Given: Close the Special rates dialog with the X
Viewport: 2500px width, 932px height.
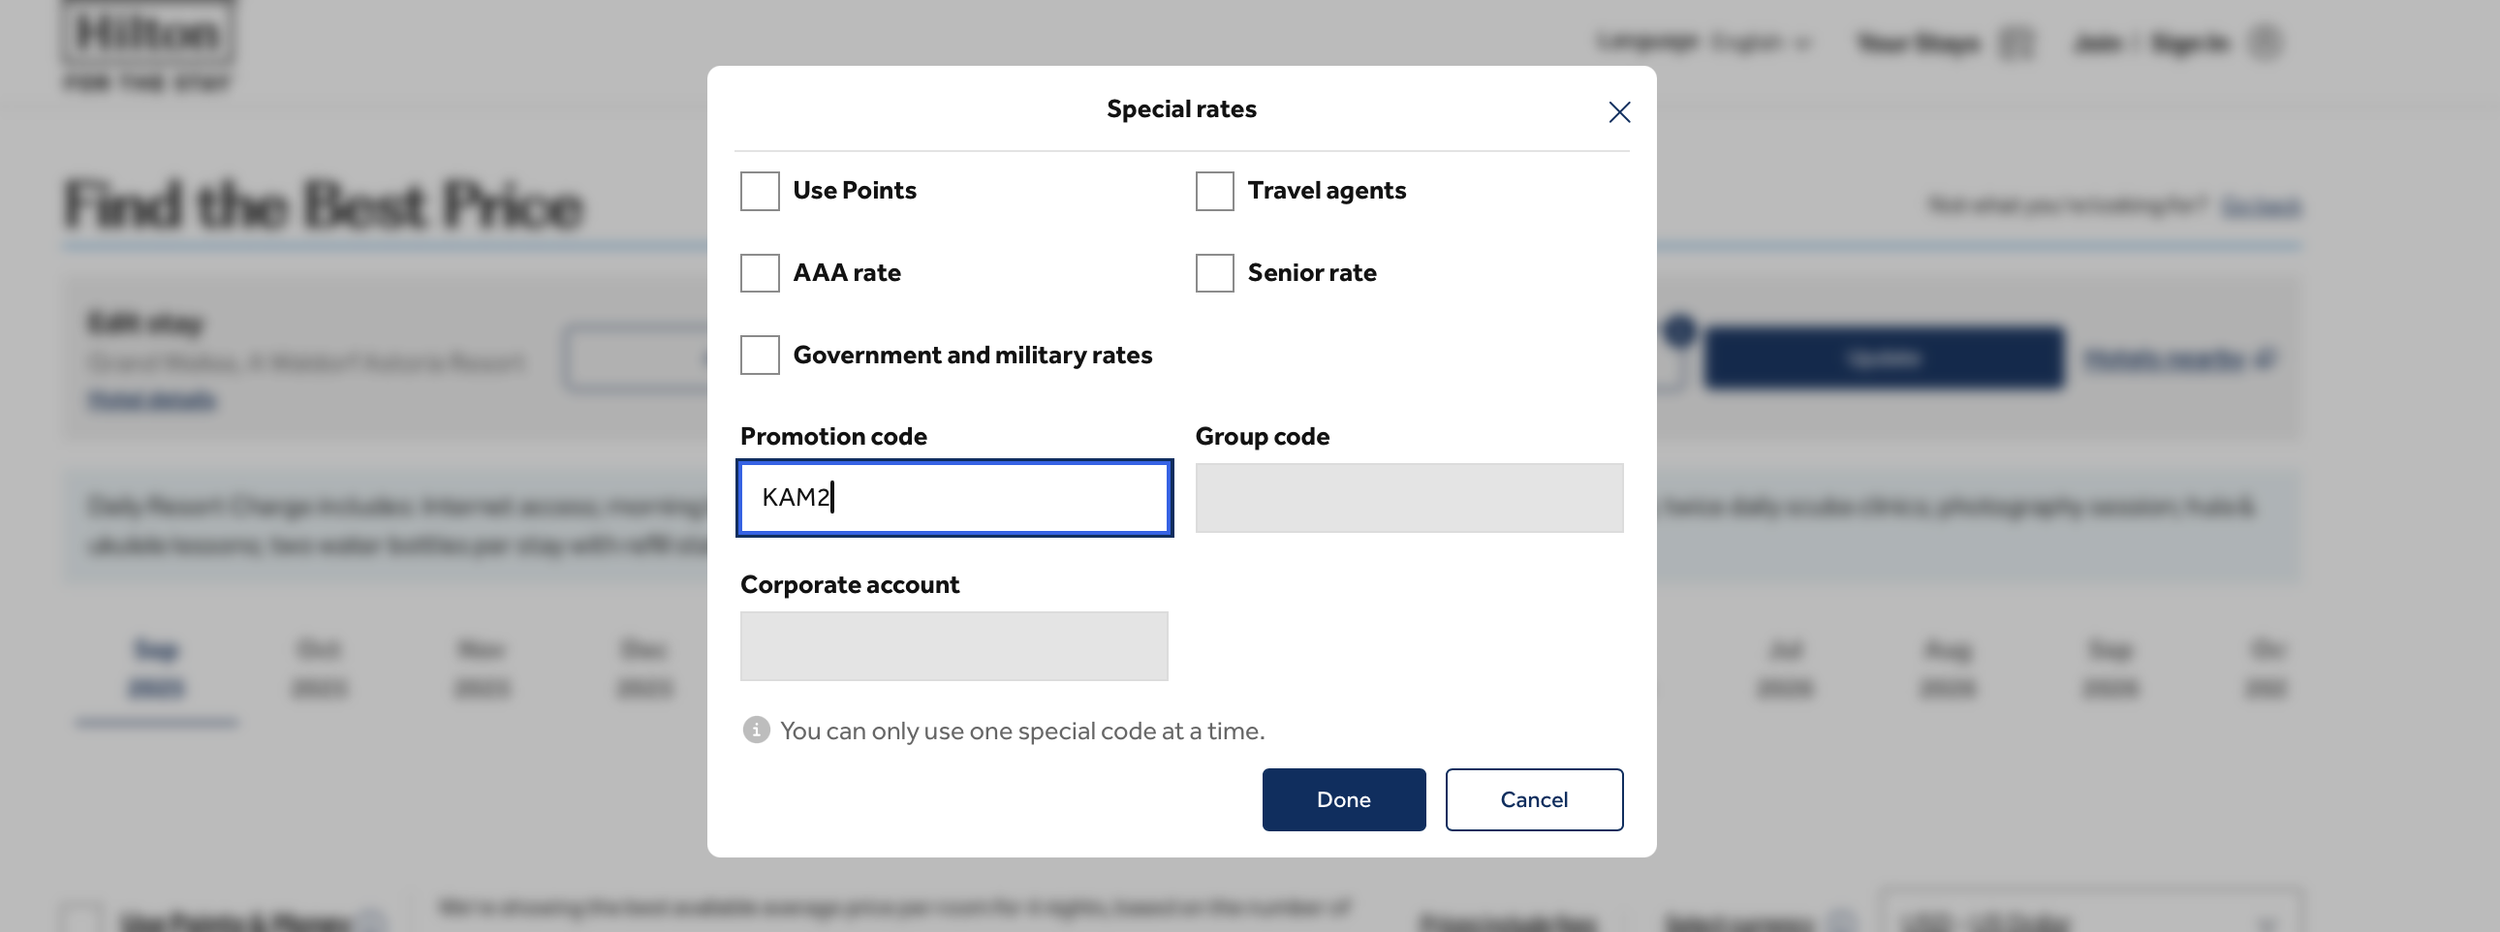Looking at the screenshot, I should (1619, 112).
